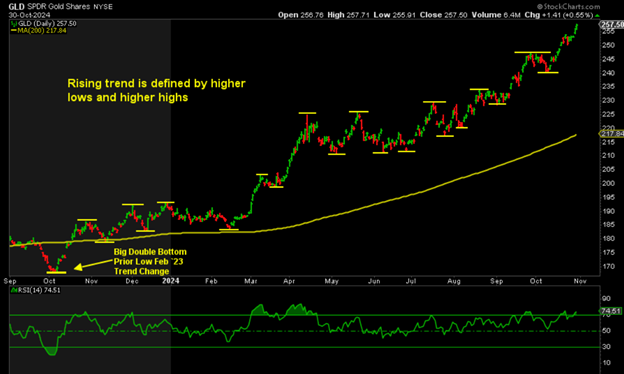Image resolution: width=624 pixels, height=374 pixels.
Task: Click the 250 price axis label
Action: pos(608,45)
